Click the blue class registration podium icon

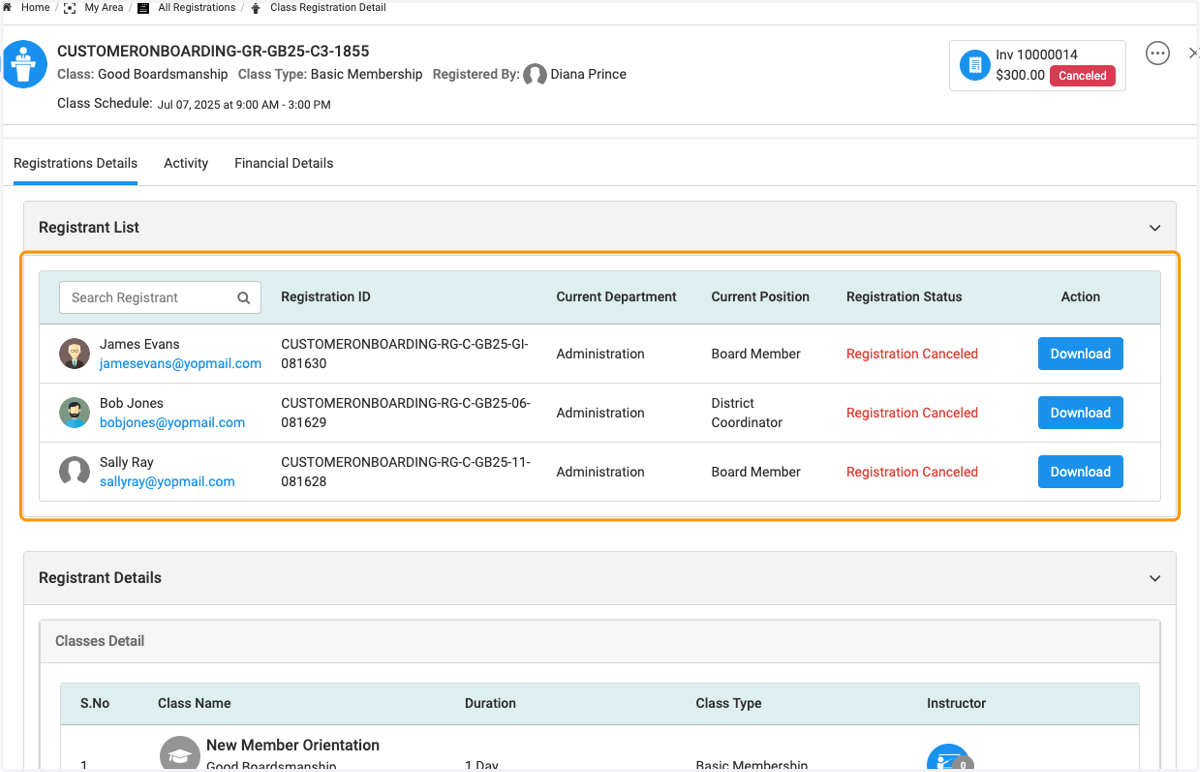tap(24, 64)
